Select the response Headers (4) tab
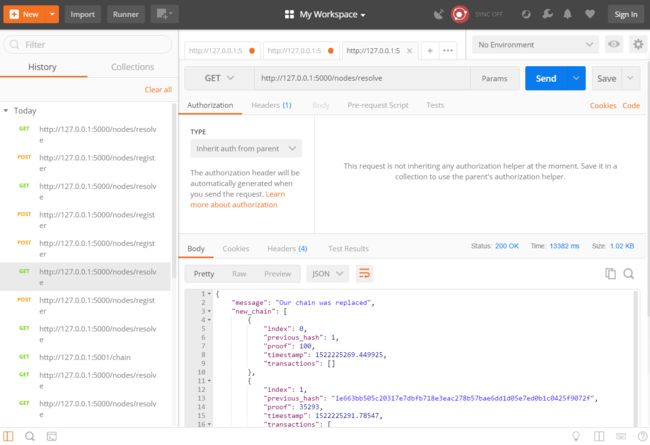The image size is (650, 445). point(287,248)
